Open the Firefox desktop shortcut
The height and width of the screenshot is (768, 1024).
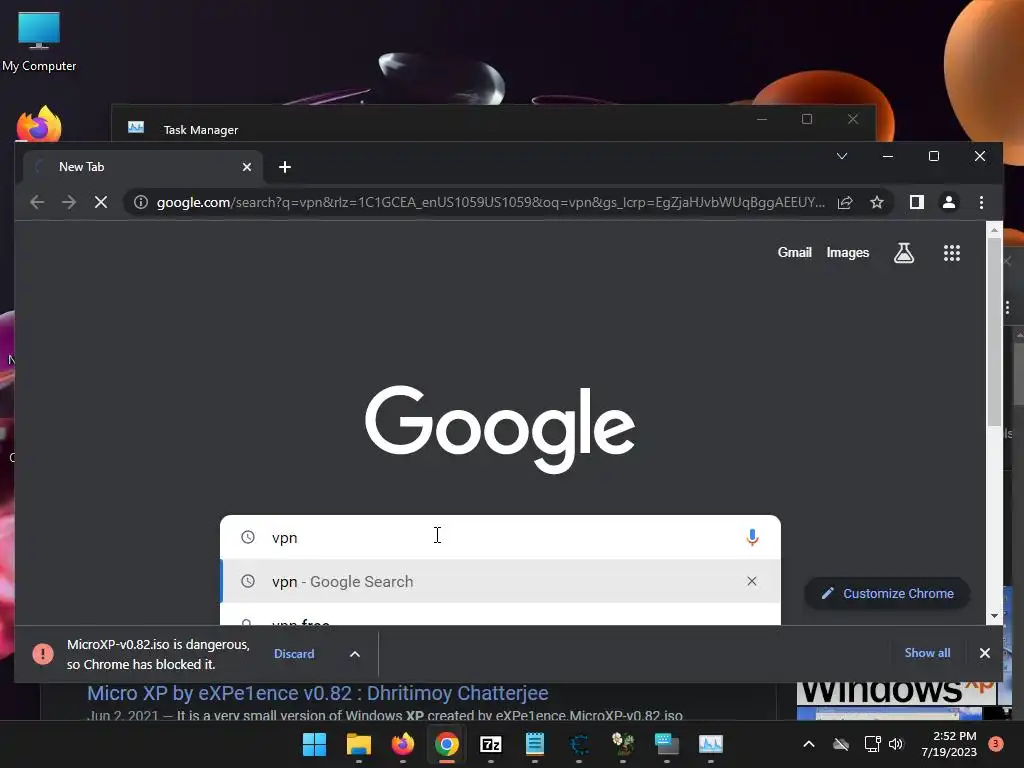39,124
